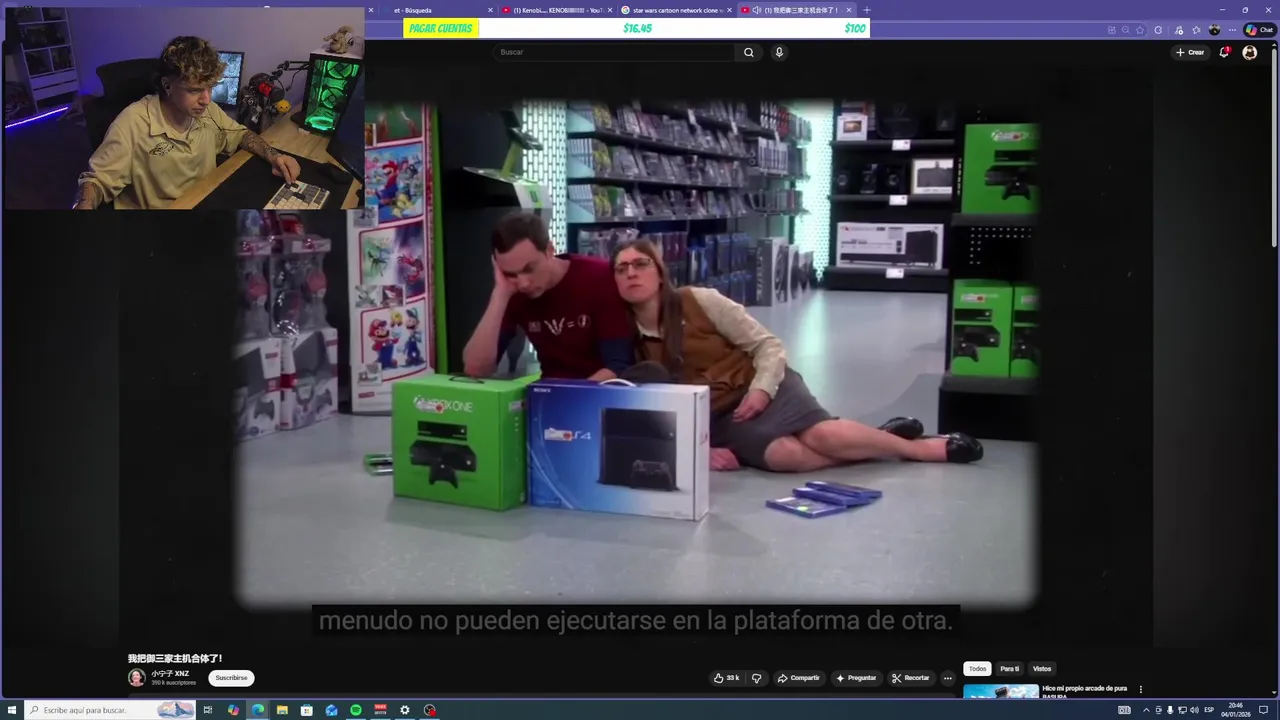
Task: Open Task View on the taskbar
Action: pyautogui.click(x=208, y=710)
